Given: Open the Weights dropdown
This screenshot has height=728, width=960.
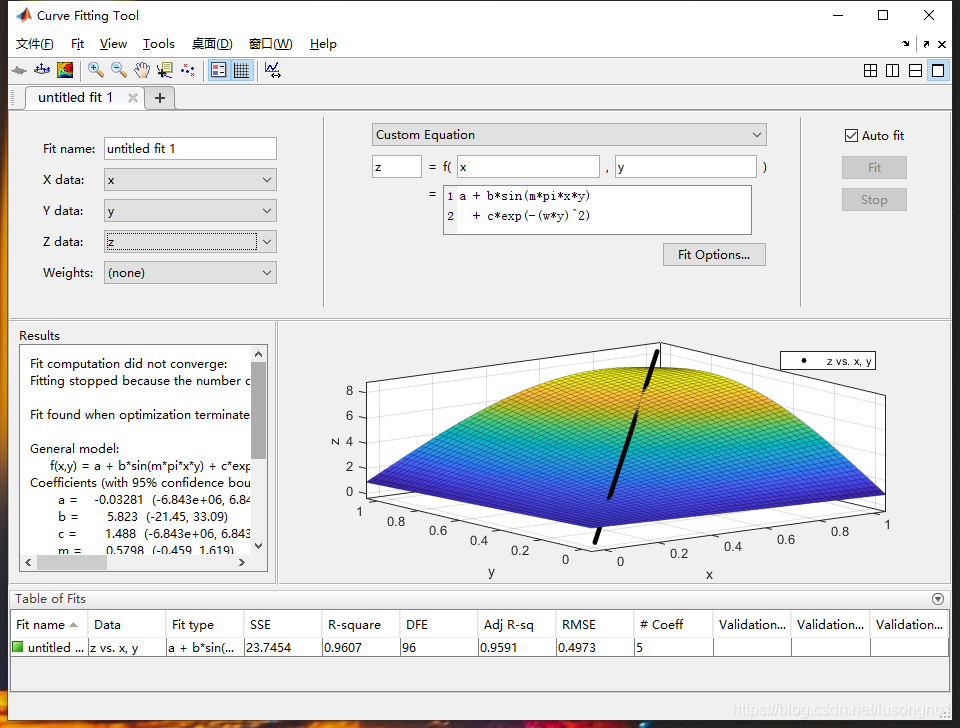Looking at the screenshot, I should (x=190, y=273).
